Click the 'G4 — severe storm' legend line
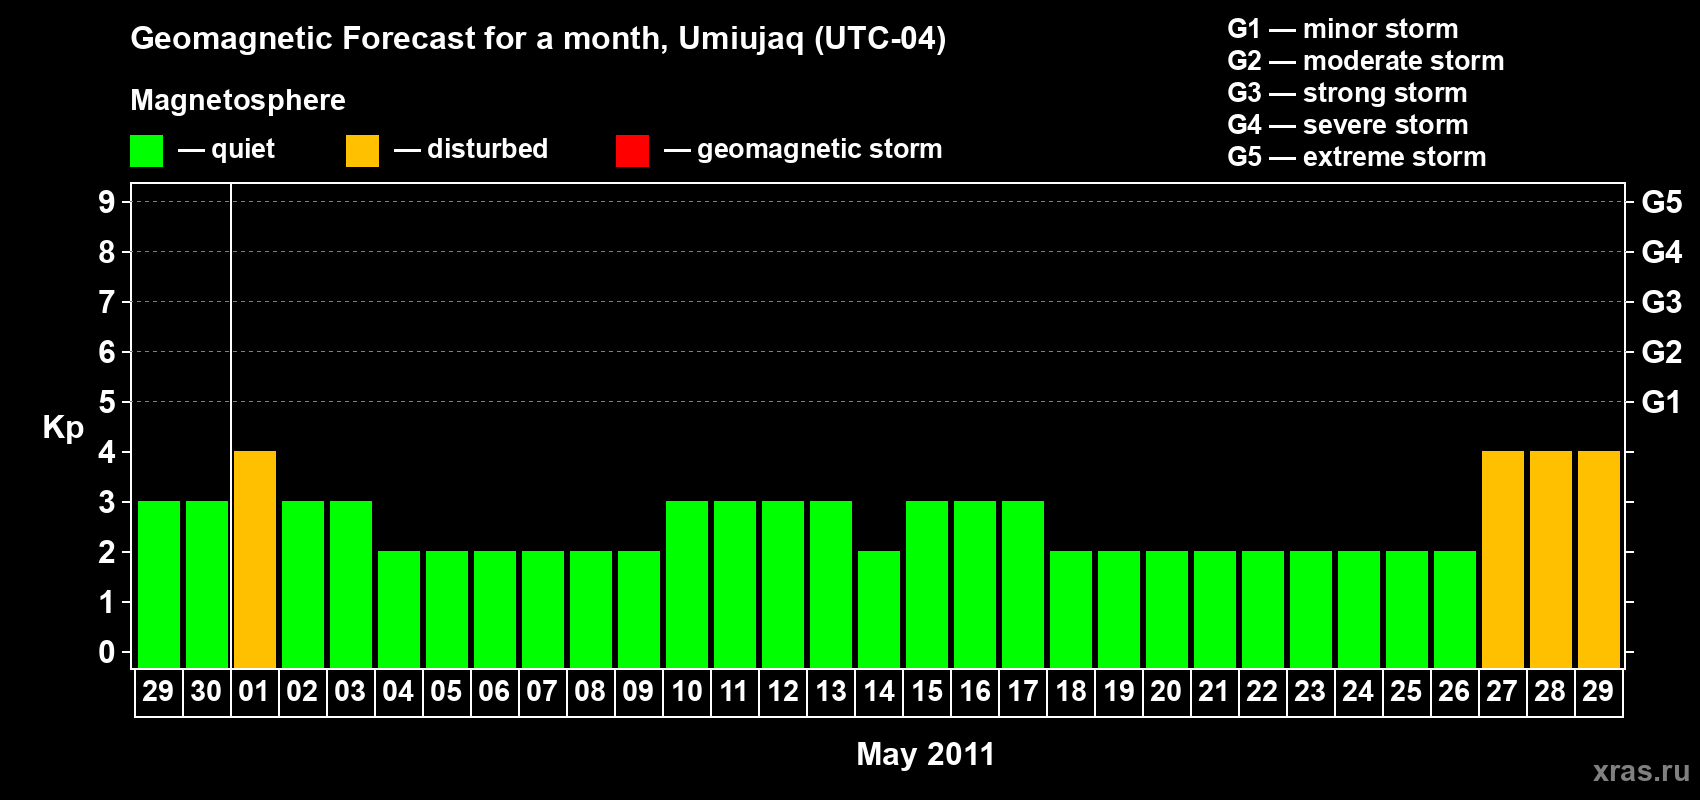 coord(1348,125)
